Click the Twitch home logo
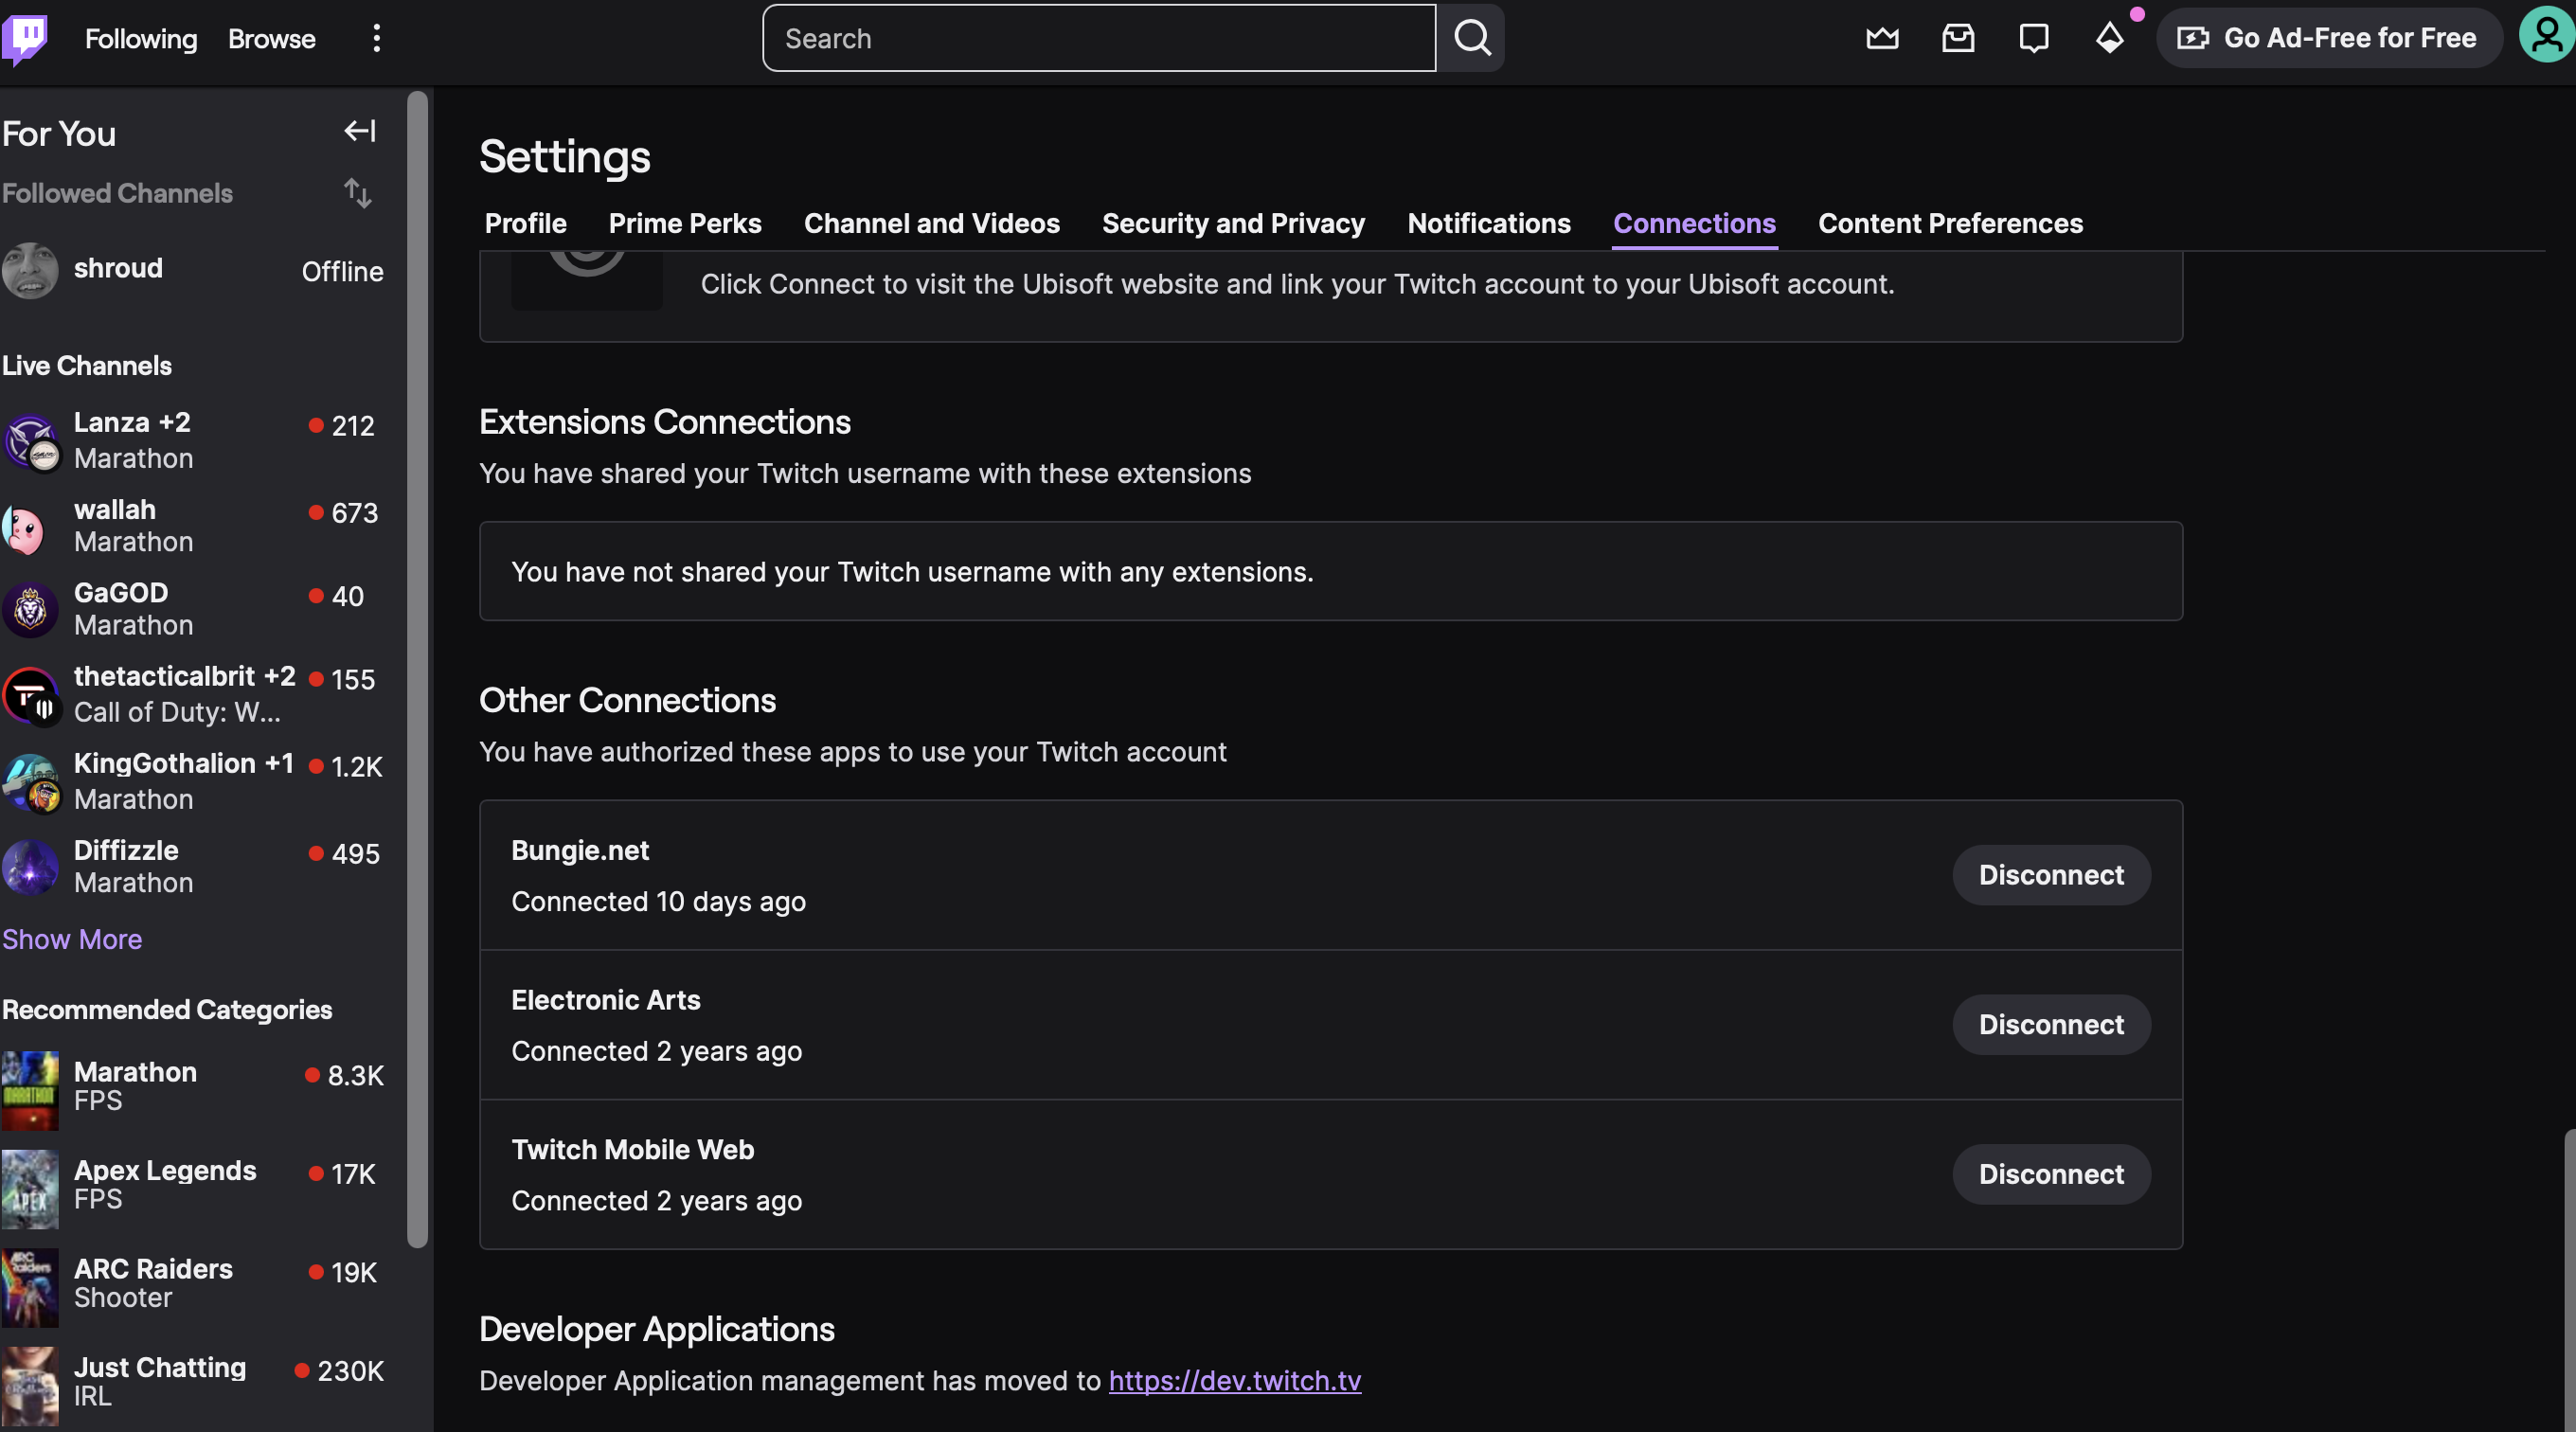The height and width of the screenshot is (1432, 2576). tap(25, 38)
